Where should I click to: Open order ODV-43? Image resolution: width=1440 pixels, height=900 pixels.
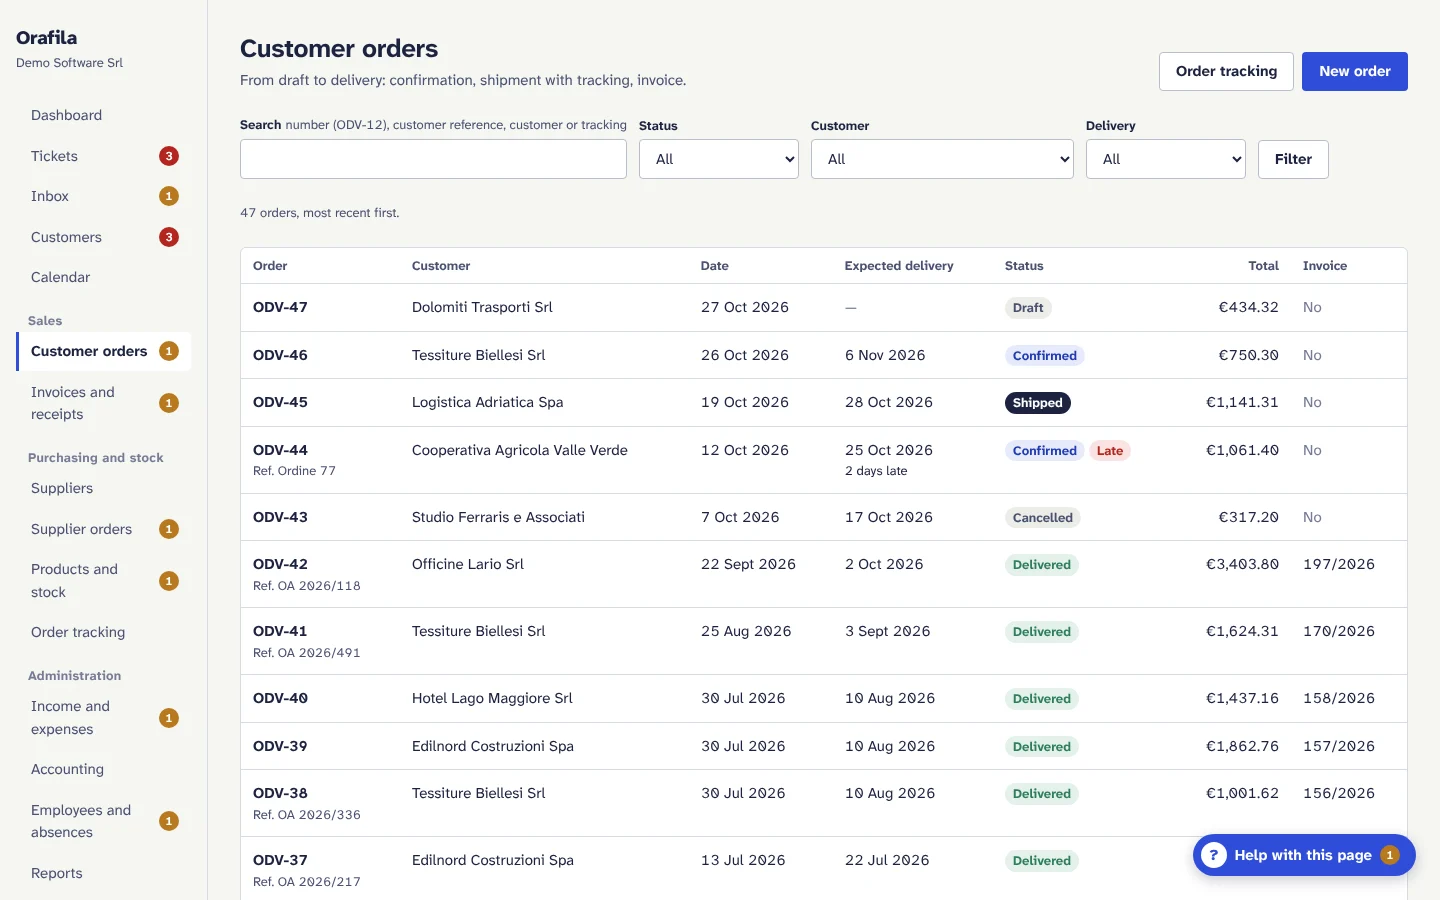coord(280,517)
